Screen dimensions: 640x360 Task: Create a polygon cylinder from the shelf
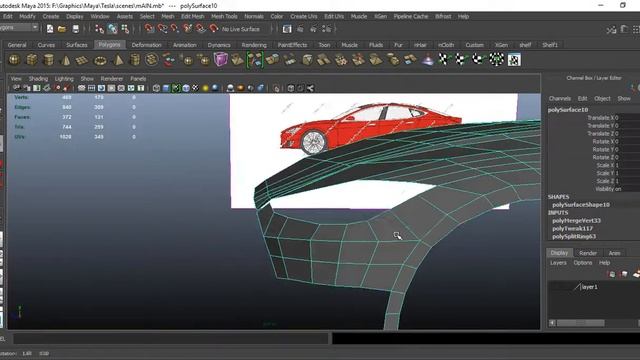tap(49, 60)
